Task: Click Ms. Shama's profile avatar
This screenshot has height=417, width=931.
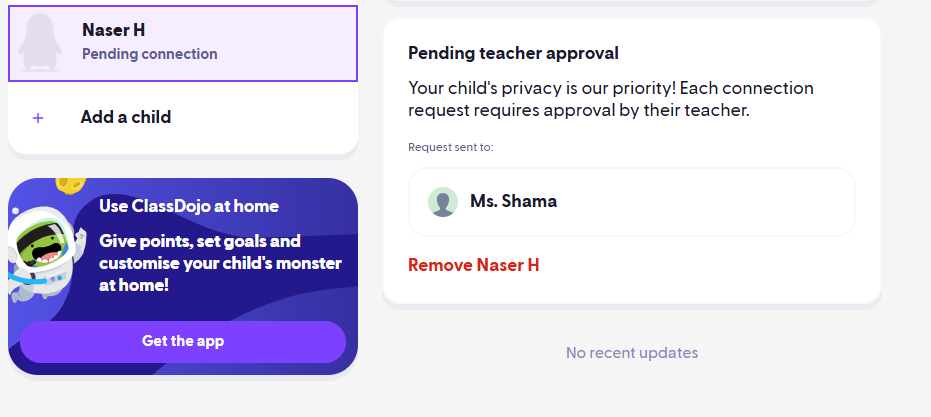Action: pyautogui.click(x=443, y=201)
